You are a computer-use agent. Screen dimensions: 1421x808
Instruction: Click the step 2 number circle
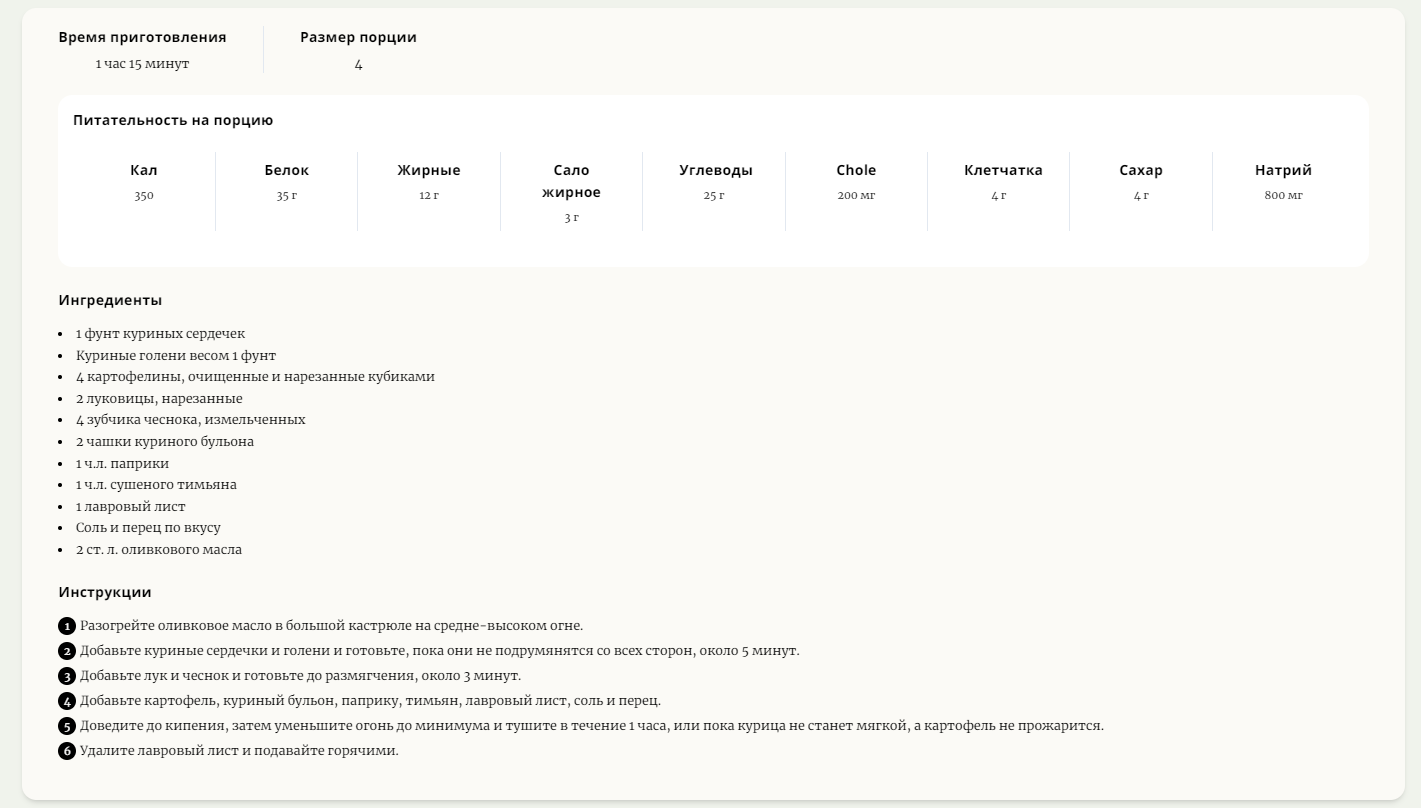[67, 651]
